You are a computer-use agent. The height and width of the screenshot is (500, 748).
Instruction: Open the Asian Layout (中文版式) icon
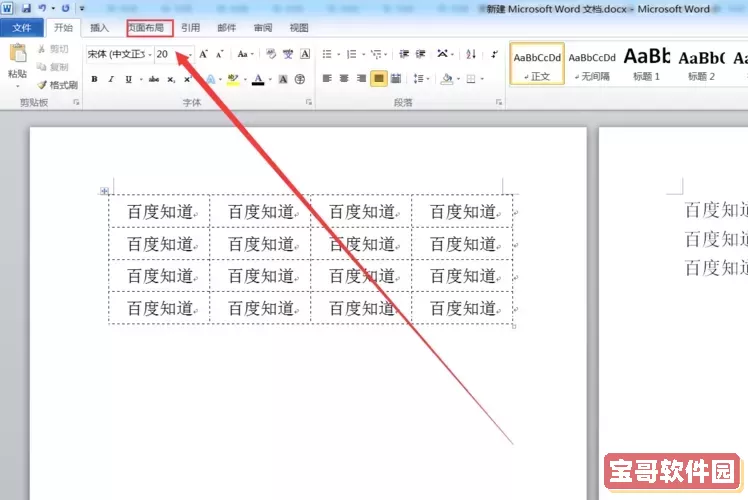(x=442, y=54)
